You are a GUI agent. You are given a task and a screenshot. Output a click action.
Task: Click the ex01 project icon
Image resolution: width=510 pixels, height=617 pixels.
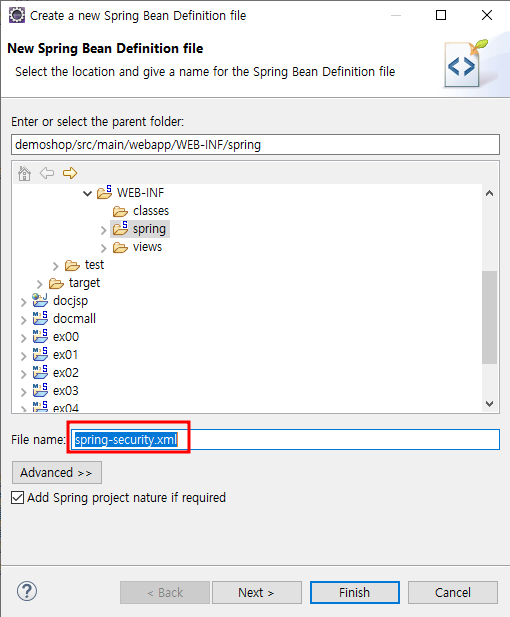pos(40,355)
